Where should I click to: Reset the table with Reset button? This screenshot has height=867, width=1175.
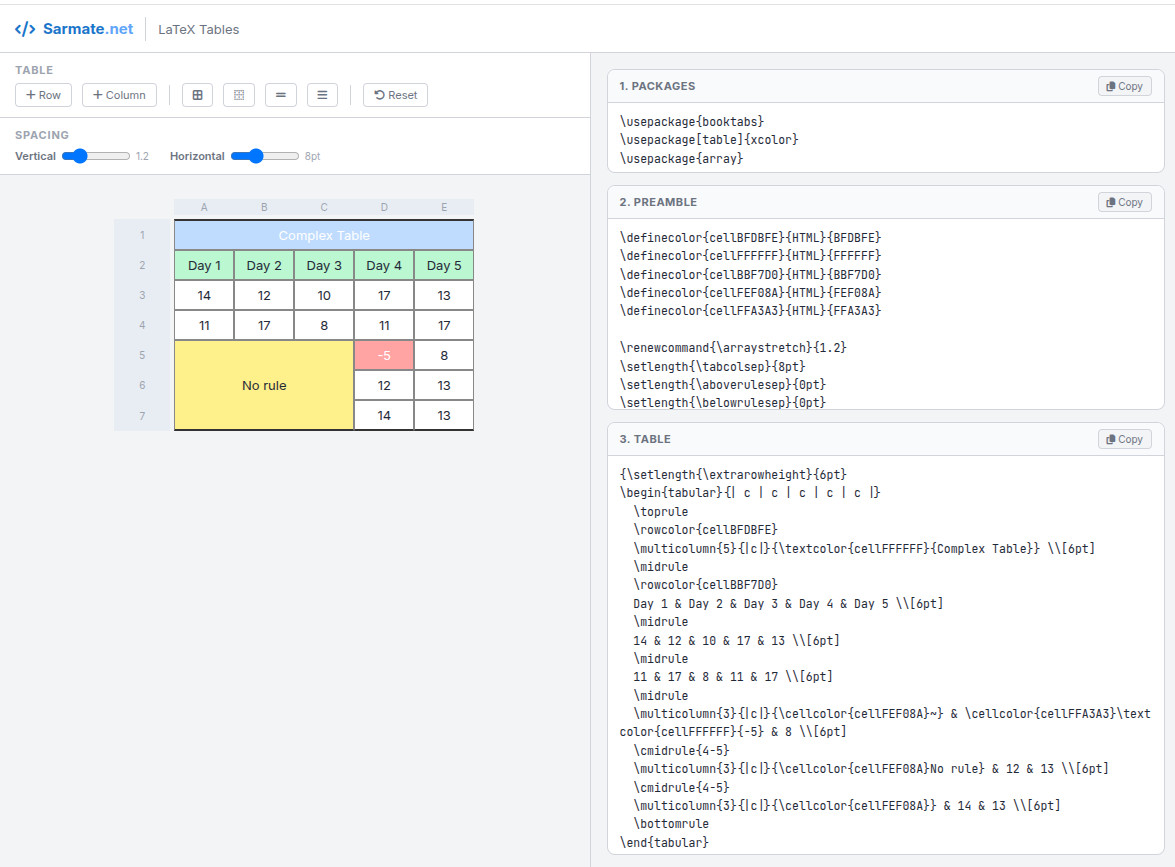tap(396, 95)
